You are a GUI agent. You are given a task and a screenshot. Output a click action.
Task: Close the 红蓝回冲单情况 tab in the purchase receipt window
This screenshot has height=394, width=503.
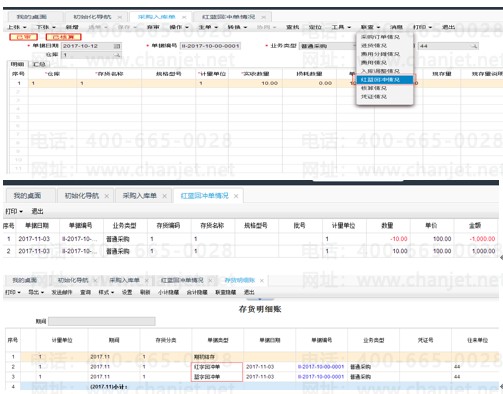tap(264, 17)
